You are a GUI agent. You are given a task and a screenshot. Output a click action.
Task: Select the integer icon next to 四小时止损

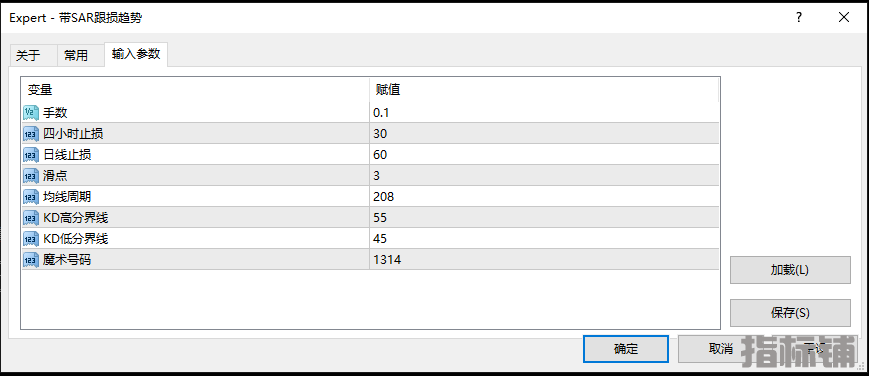coord(30,134)
